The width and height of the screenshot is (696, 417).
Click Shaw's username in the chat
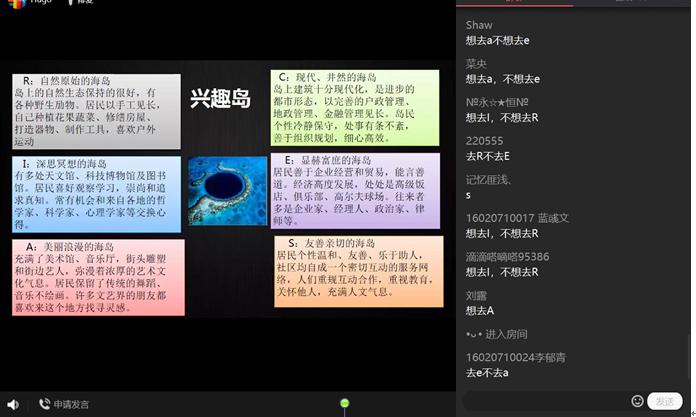tap(479, 25)
